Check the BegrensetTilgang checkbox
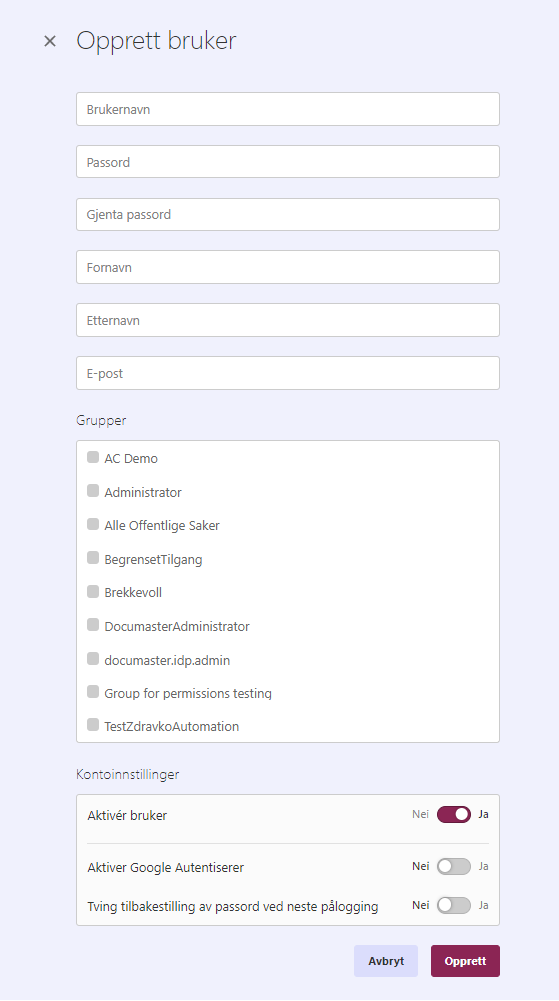 [x=93, y=558]
